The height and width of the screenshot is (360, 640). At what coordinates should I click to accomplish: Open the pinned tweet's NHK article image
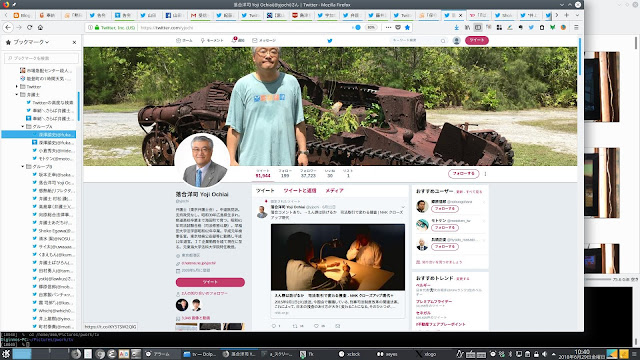point(338,257)
